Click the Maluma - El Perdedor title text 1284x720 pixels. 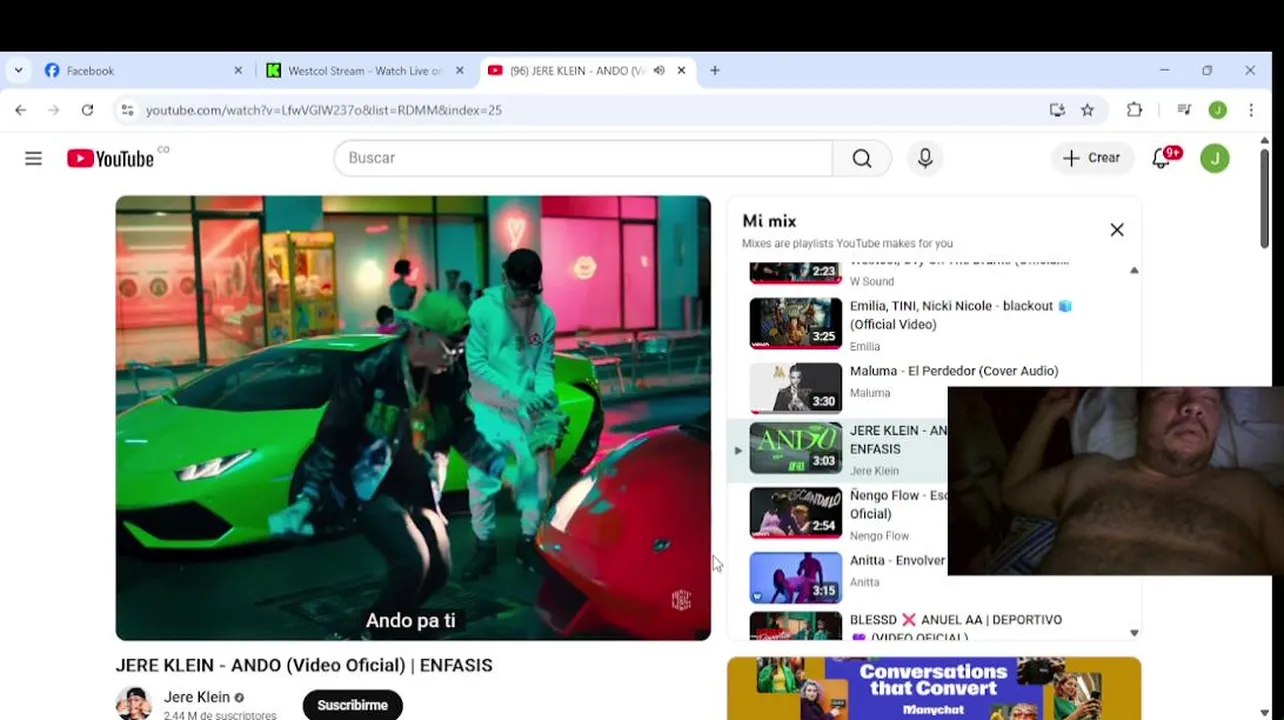pyautogui.click(x=954, y=371)
